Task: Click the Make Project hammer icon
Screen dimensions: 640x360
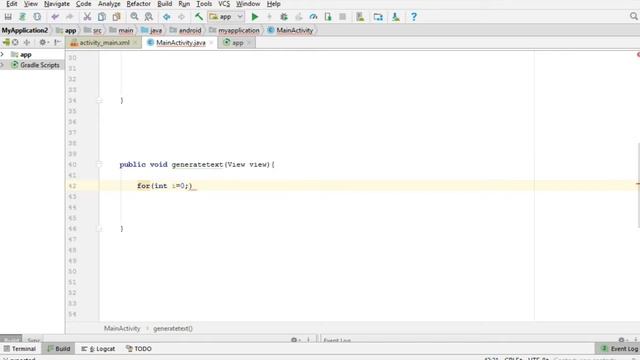Action: [199, 17]
